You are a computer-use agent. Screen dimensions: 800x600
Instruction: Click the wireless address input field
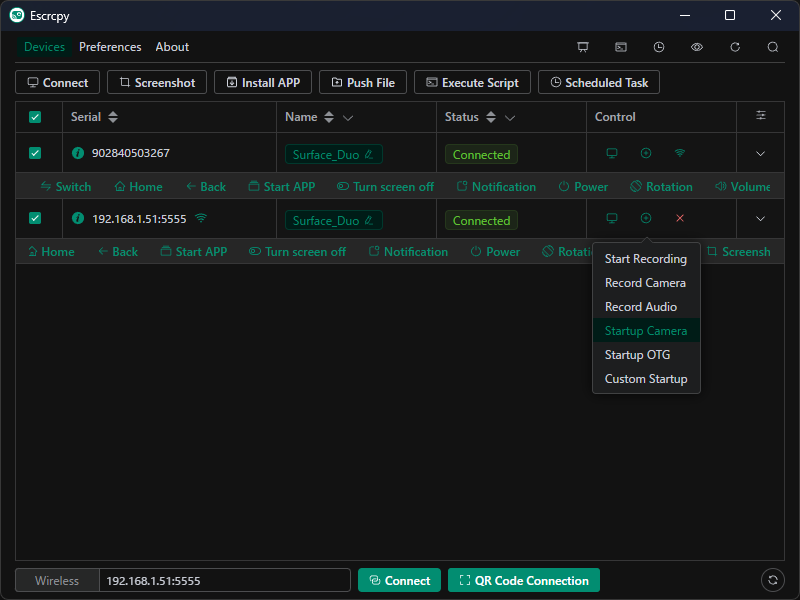[x=224, y=581]
